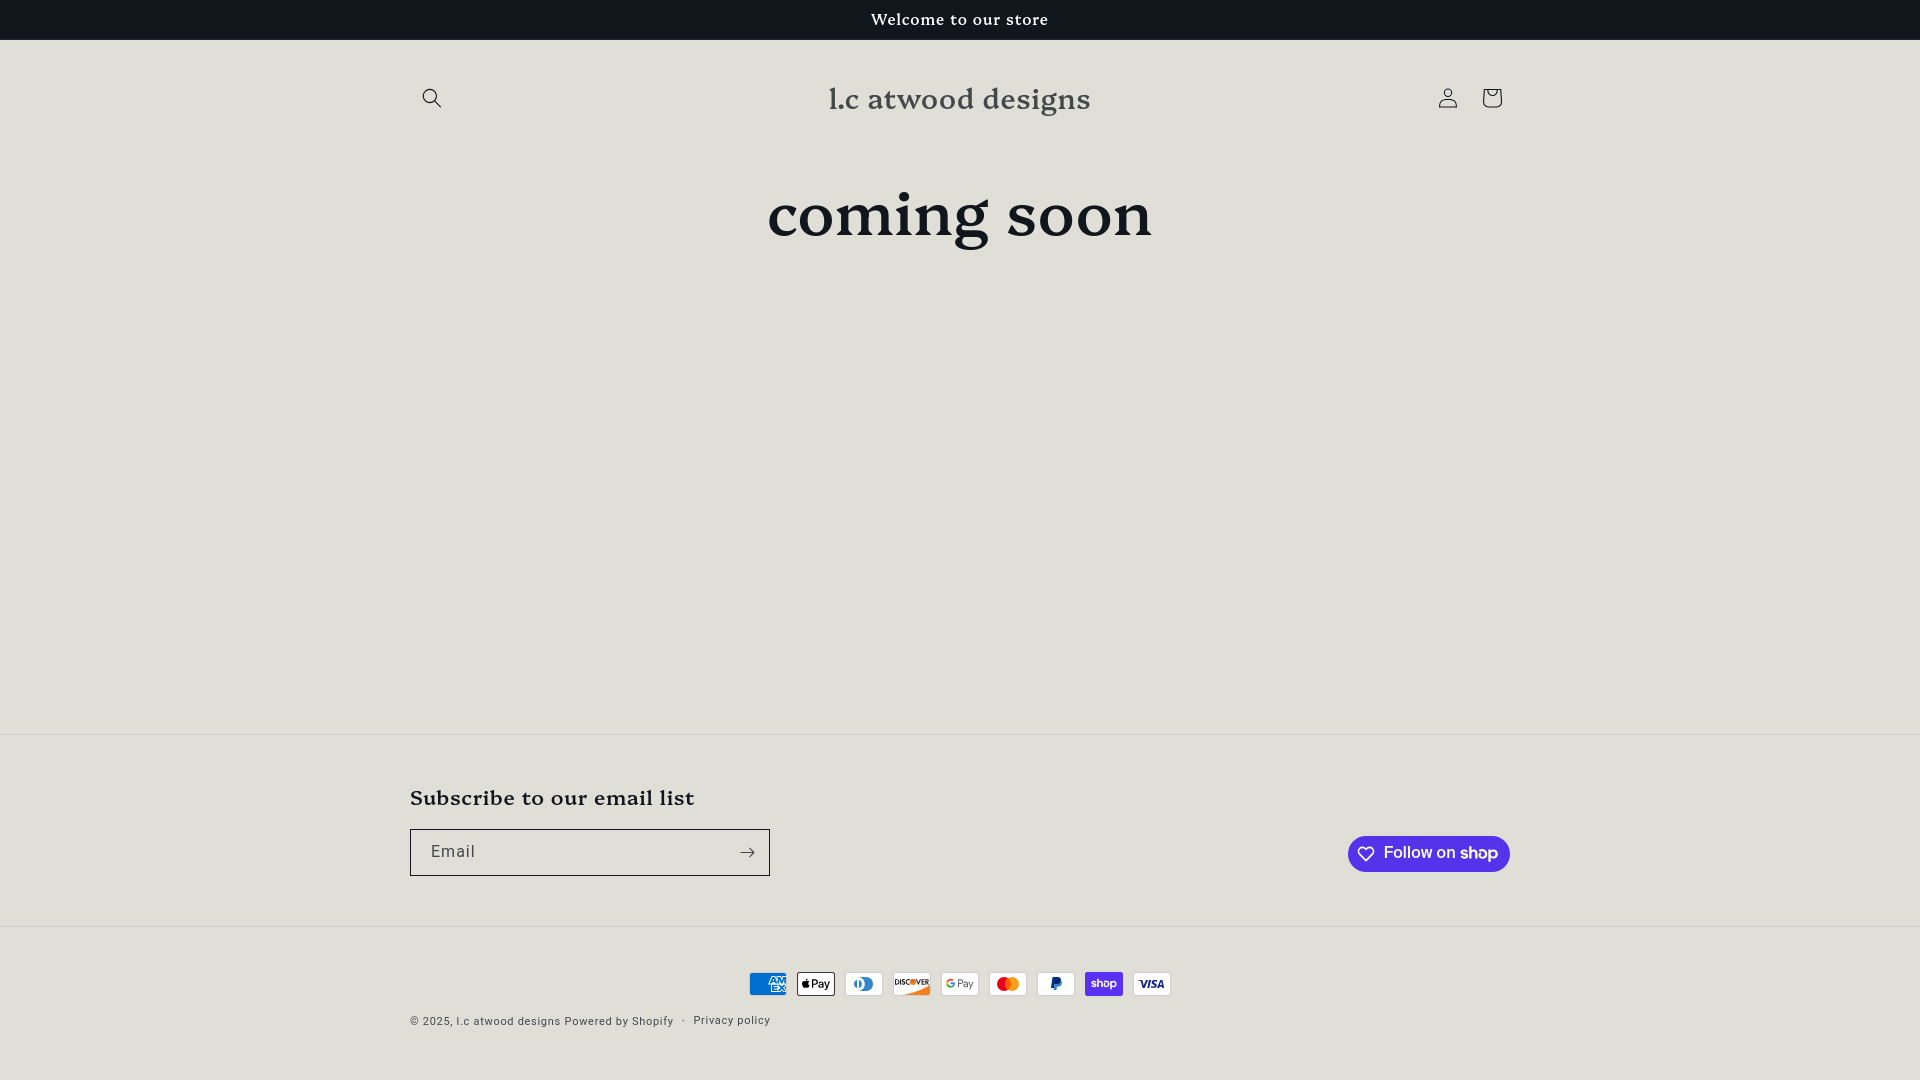Open the shopping cart icon

point(1492,98)
